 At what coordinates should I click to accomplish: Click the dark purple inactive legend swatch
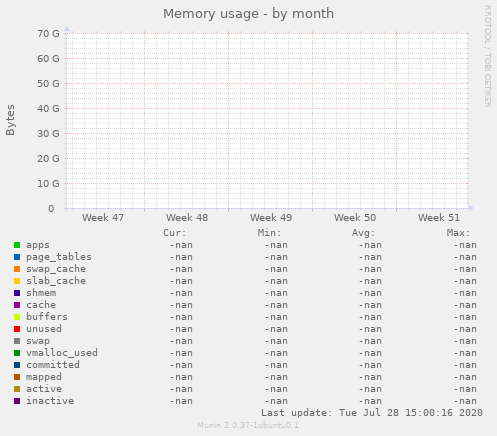click(17, 401)
